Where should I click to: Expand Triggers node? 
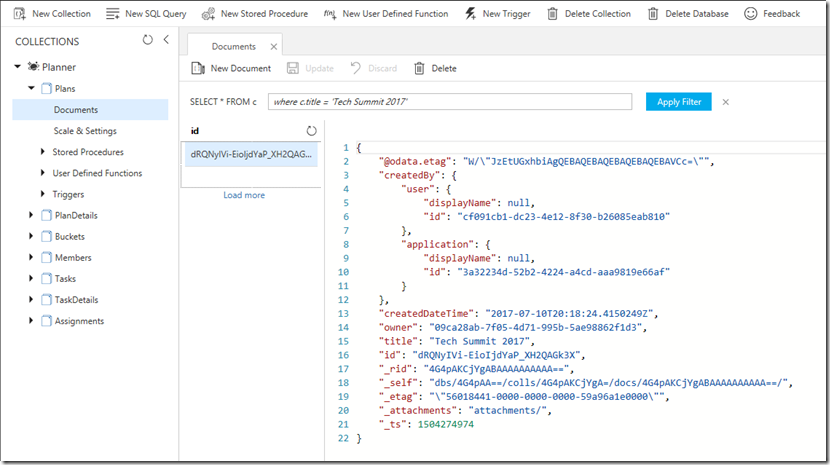tap(43, 194)
